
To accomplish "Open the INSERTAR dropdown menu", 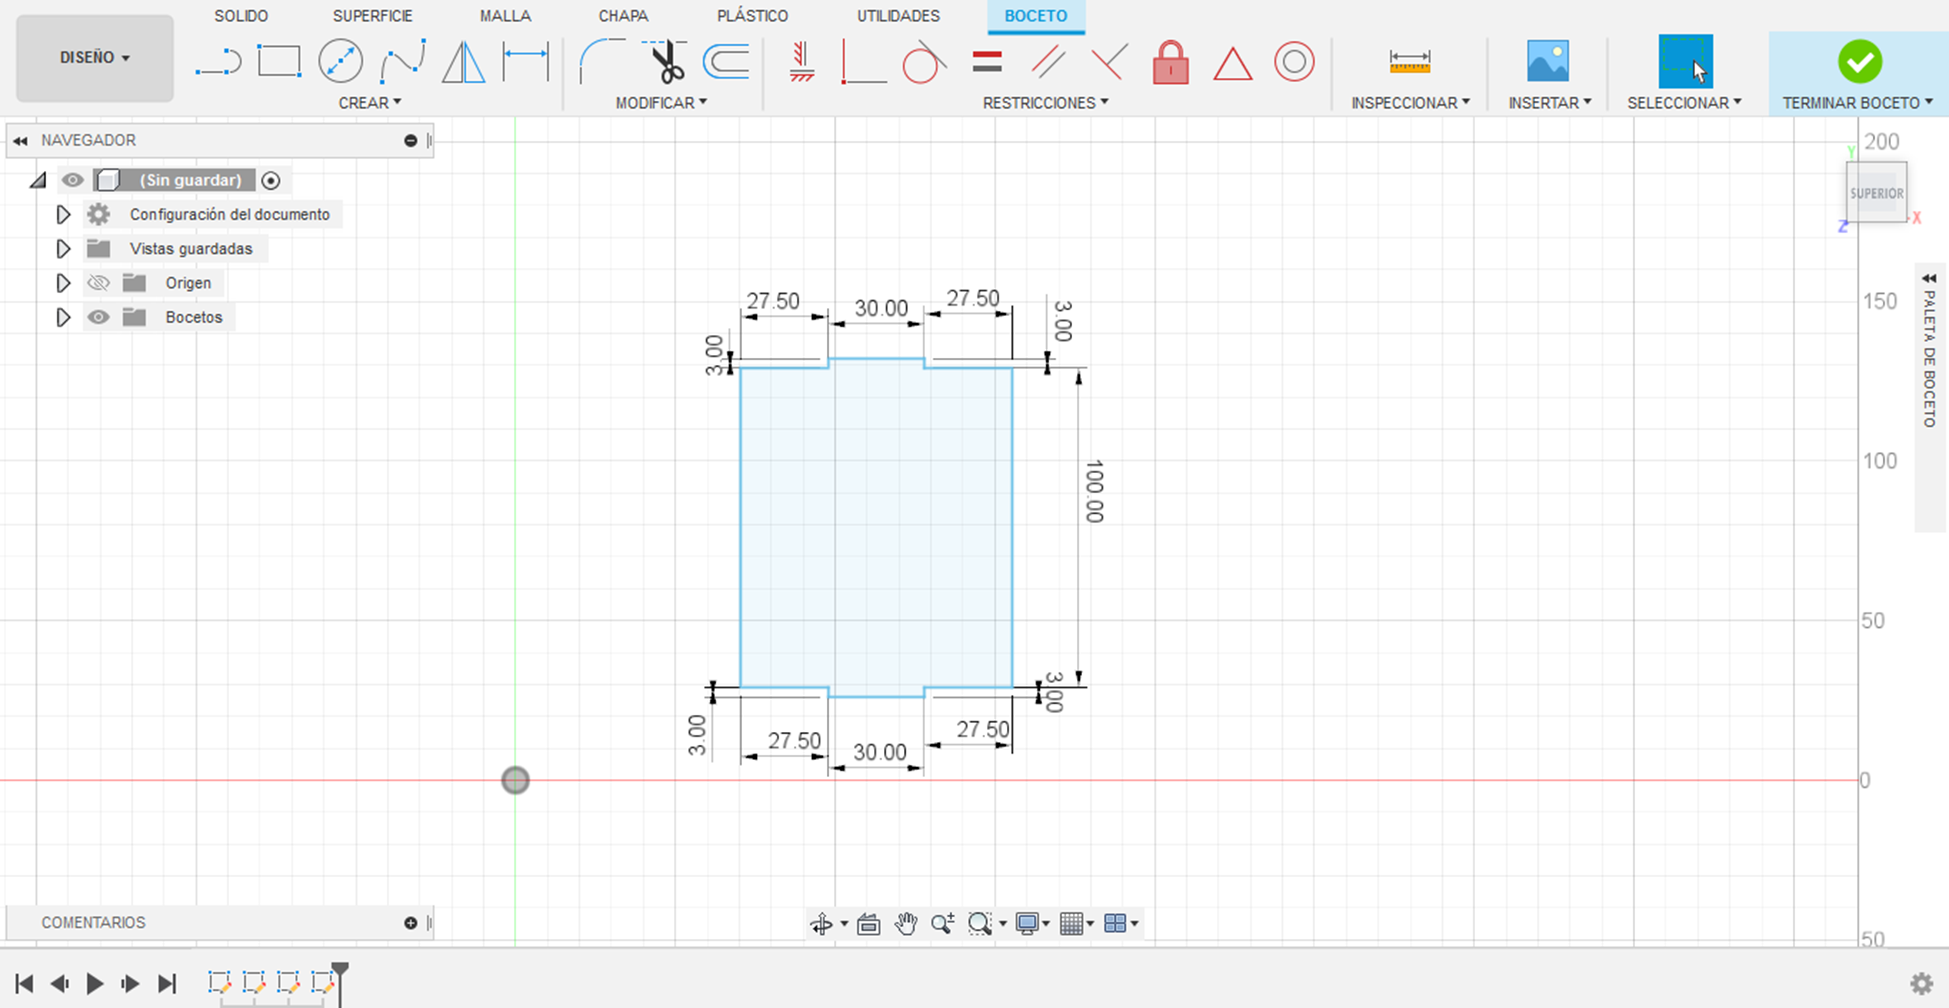I will (1549, 103).
